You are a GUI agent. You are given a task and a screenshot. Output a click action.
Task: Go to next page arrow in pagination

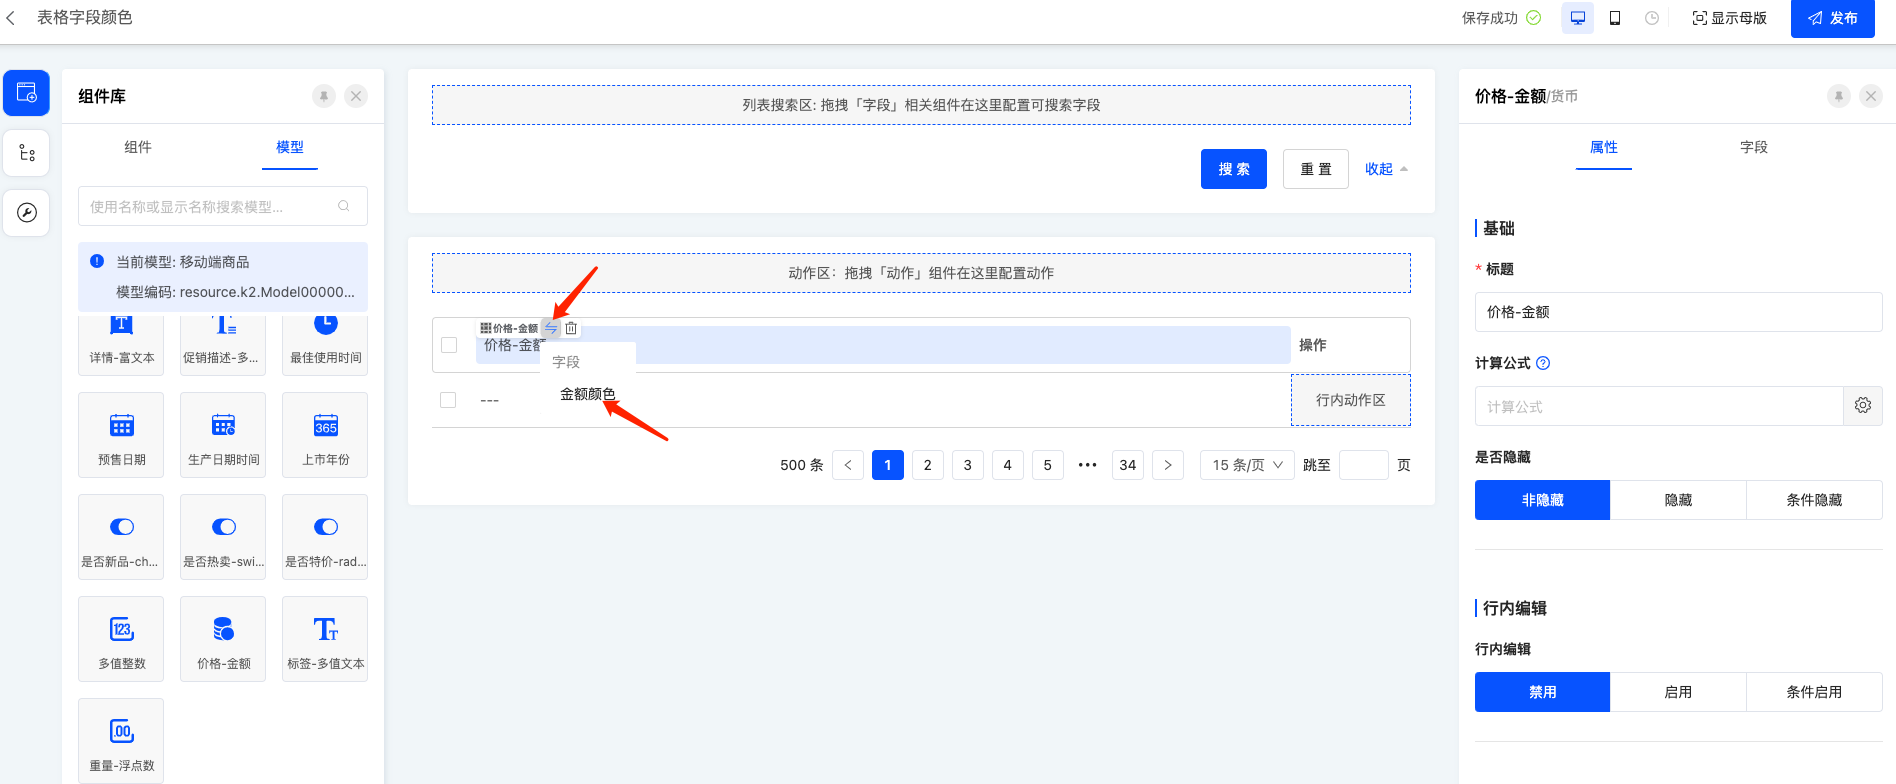(x=1168, y=465)
